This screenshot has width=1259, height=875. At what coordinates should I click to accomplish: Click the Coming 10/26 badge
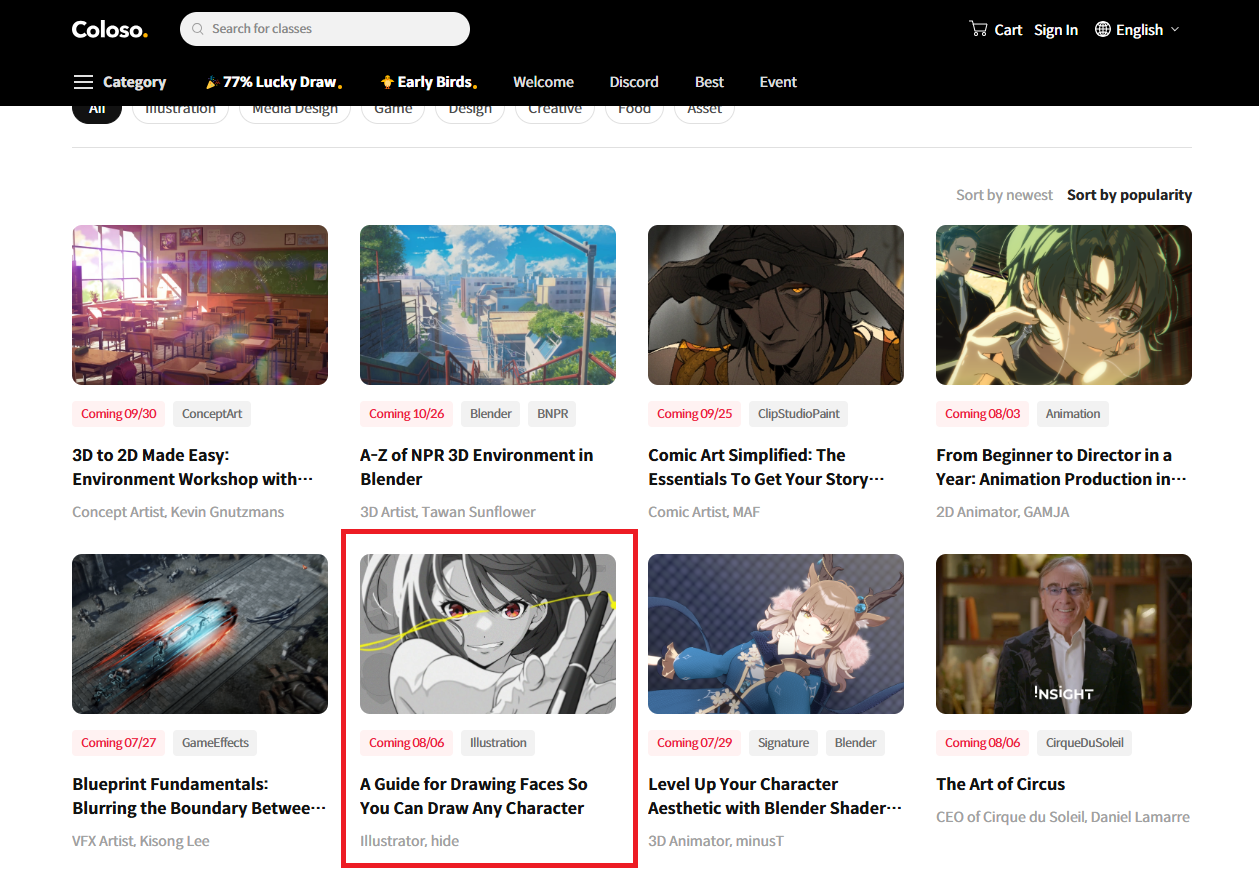pyautogui.click(x=407, y=414)
